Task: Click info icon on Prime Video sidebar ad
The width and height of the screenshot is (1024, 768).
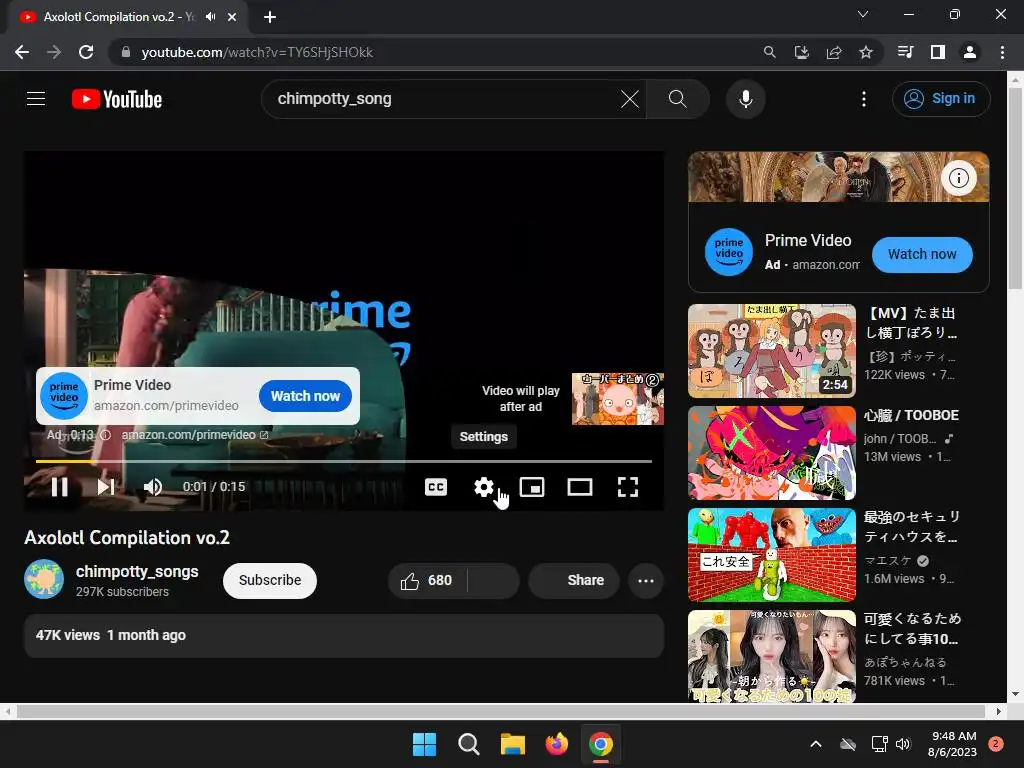Action: pos(959,178)
